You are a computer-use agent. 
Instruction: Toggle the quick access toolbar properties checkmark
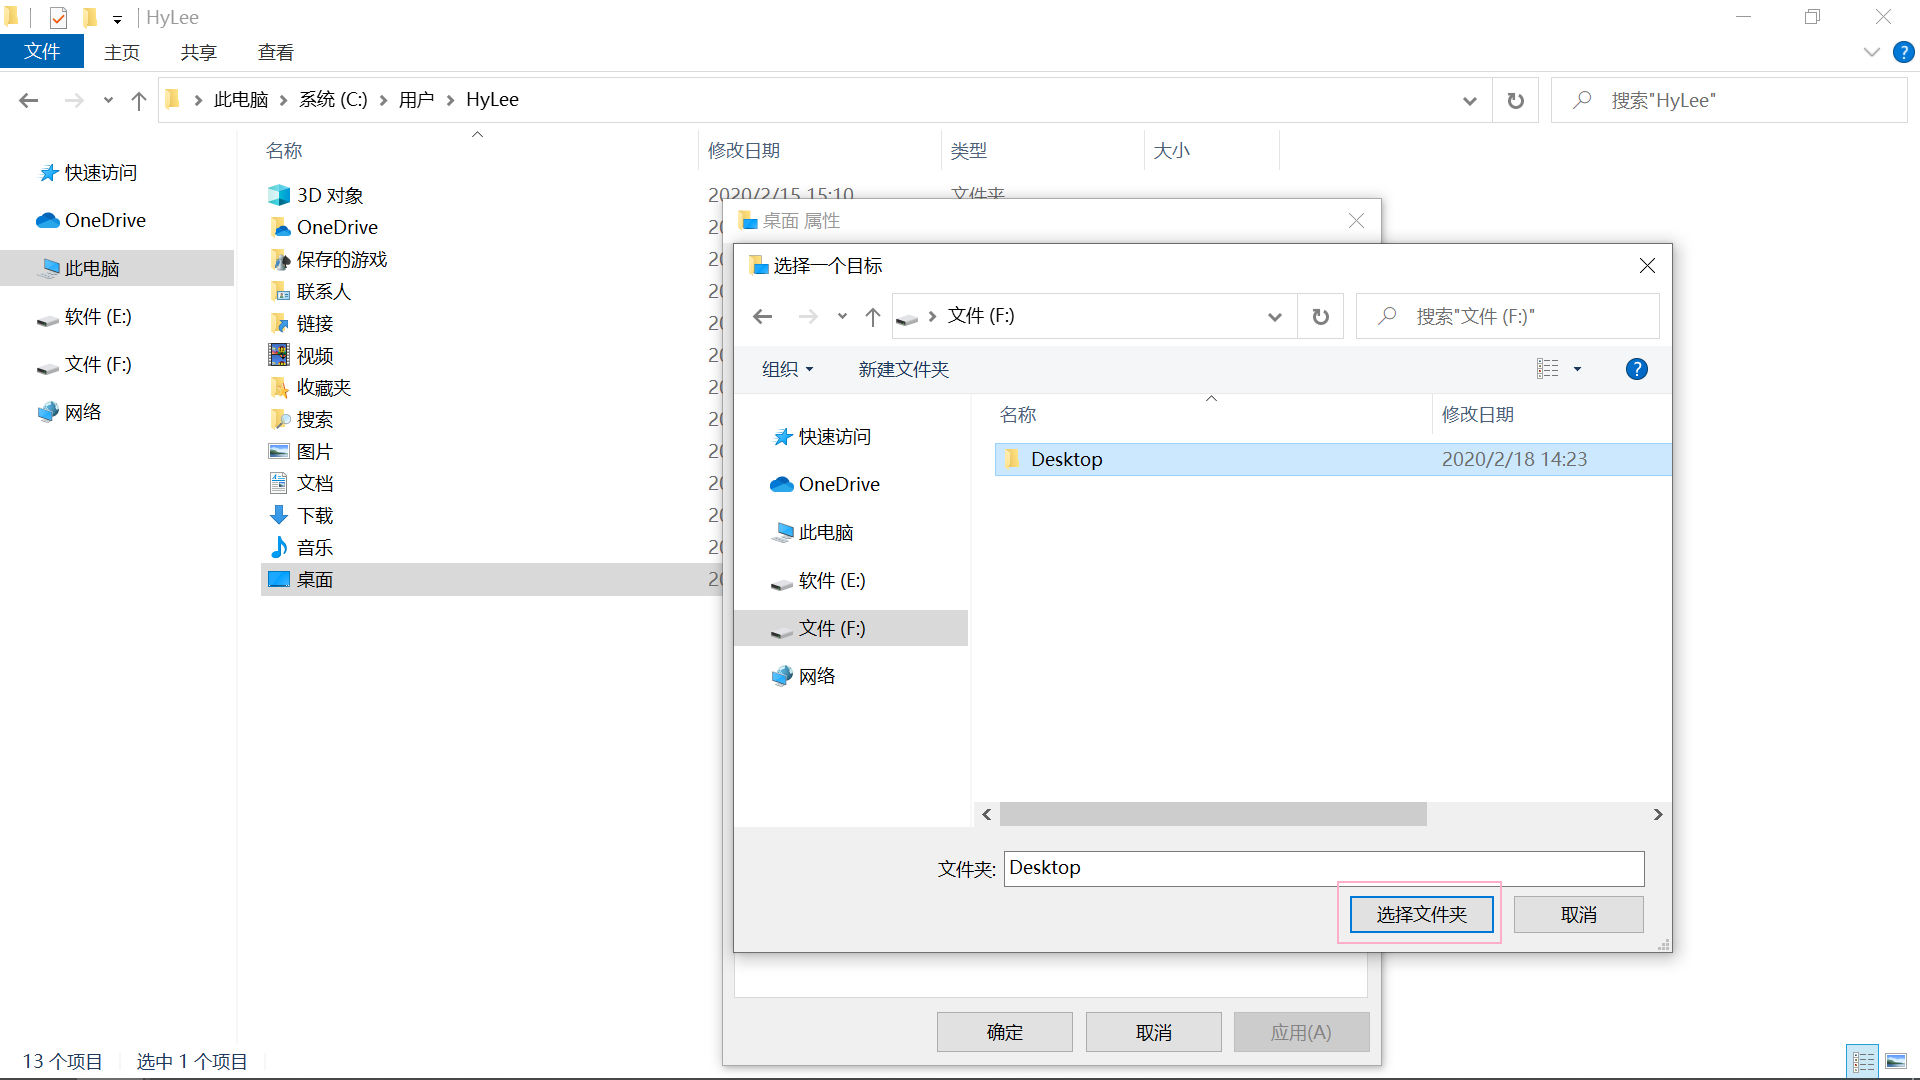coord(58,17)
